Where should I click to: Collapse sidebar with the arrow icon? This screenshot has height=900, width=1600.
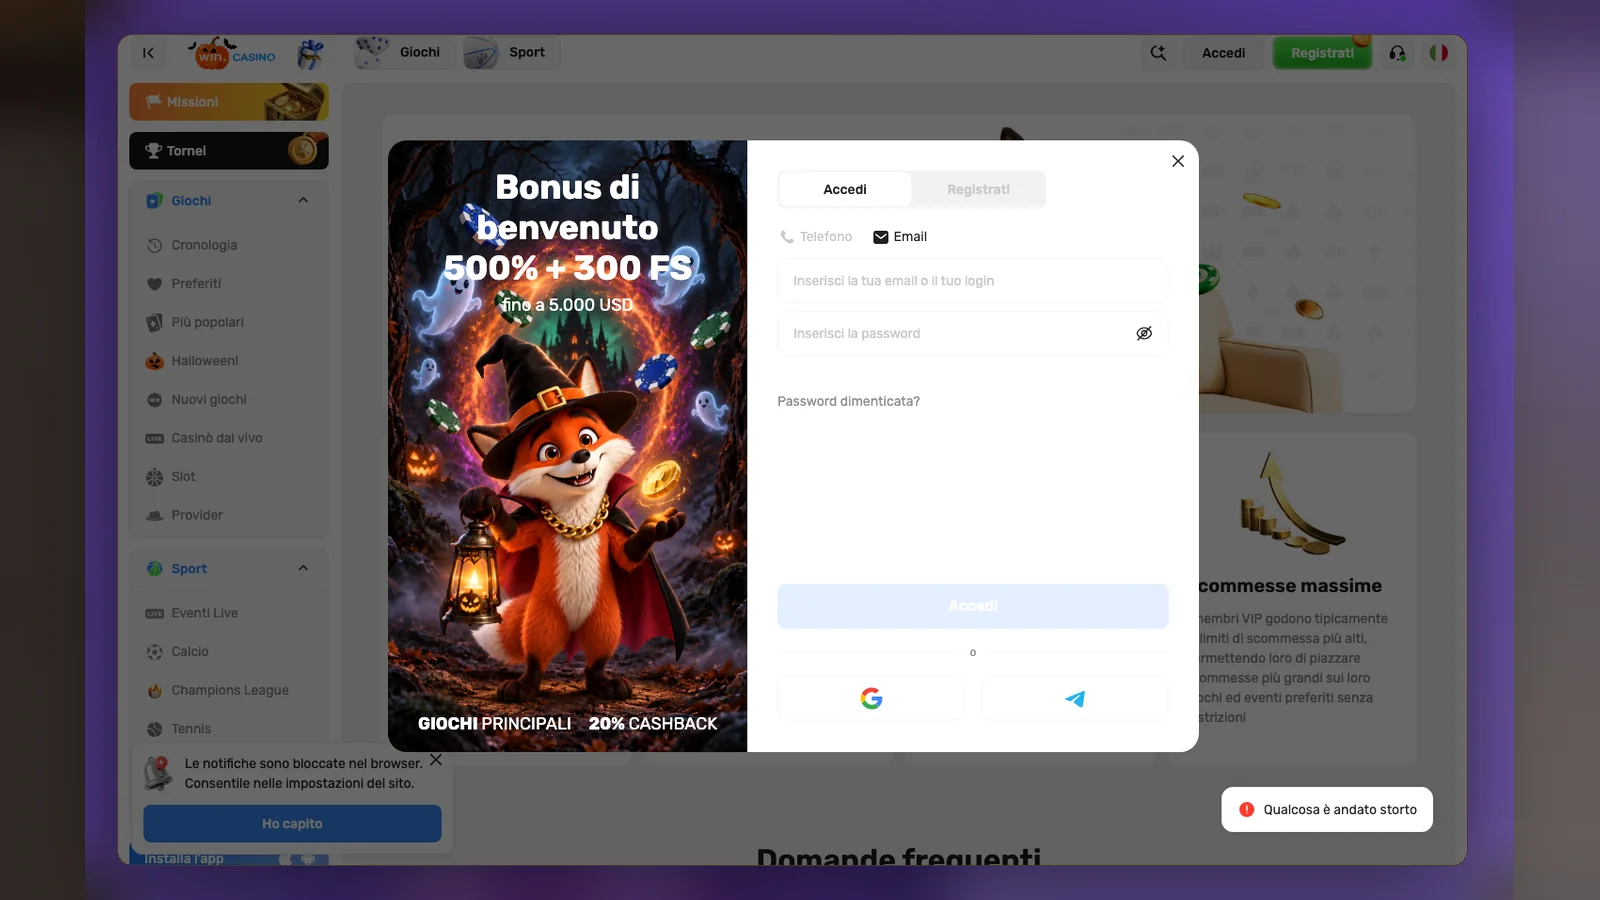pyautogui.click(x=148, y=53)
